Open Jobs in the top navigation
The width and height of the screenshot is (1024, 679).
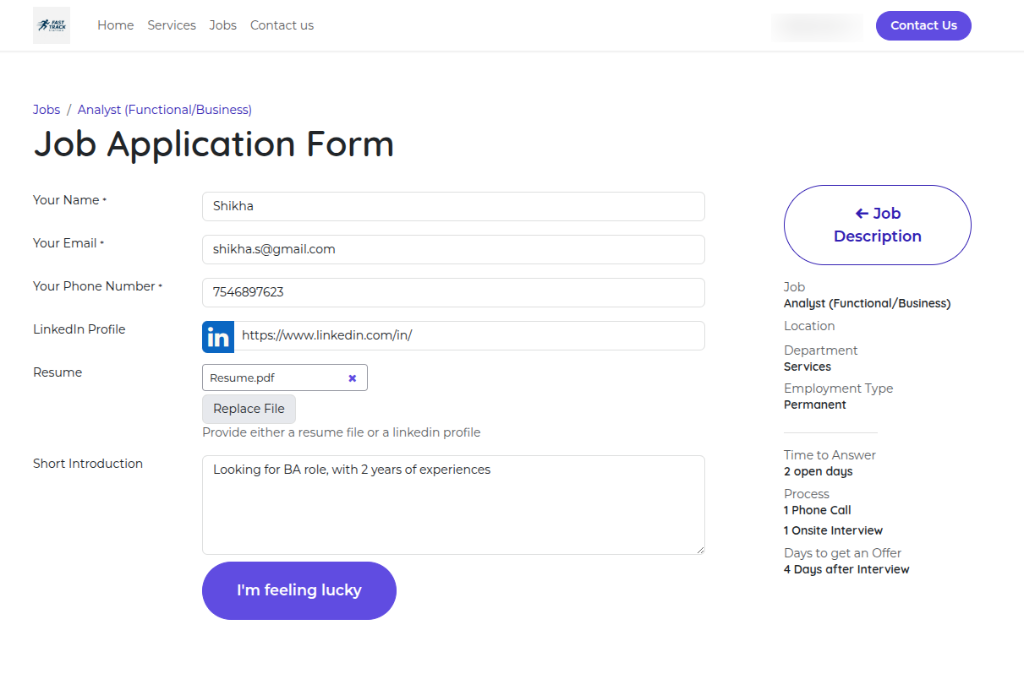[x=223, y=26]
